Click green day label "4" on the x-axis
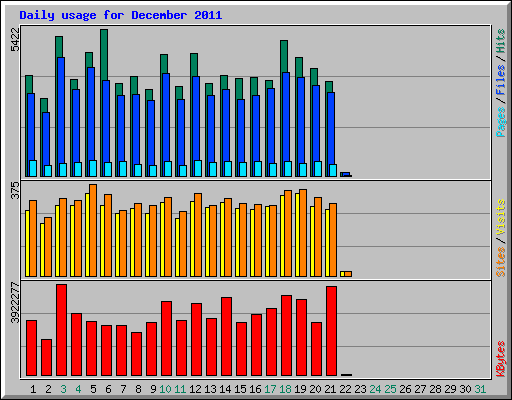Image resolution: width=512 pixels, height=400 pixels. 78,389
